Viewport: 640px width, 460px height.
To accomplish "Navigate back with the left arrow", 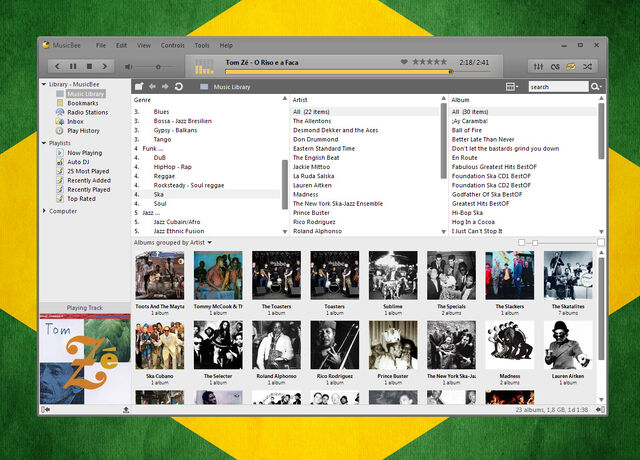I will tap(152, 87).
